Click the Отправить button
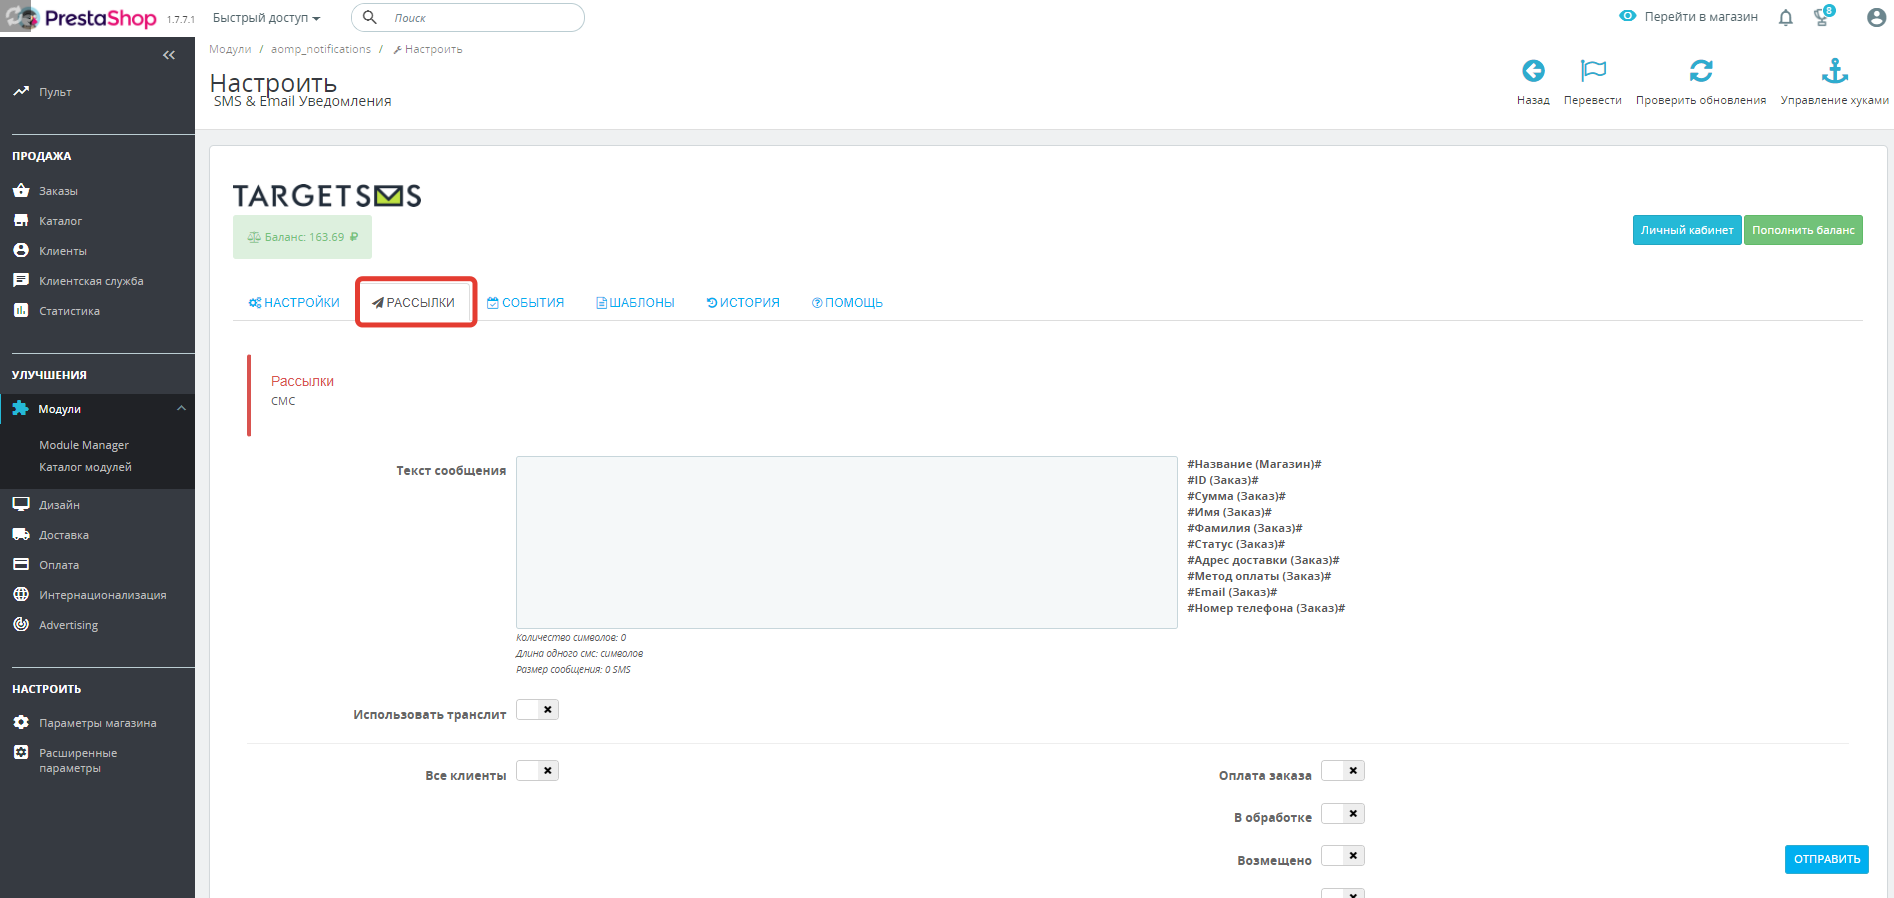The height and width of the screenshot is (898, 1894). (1827, 859)
